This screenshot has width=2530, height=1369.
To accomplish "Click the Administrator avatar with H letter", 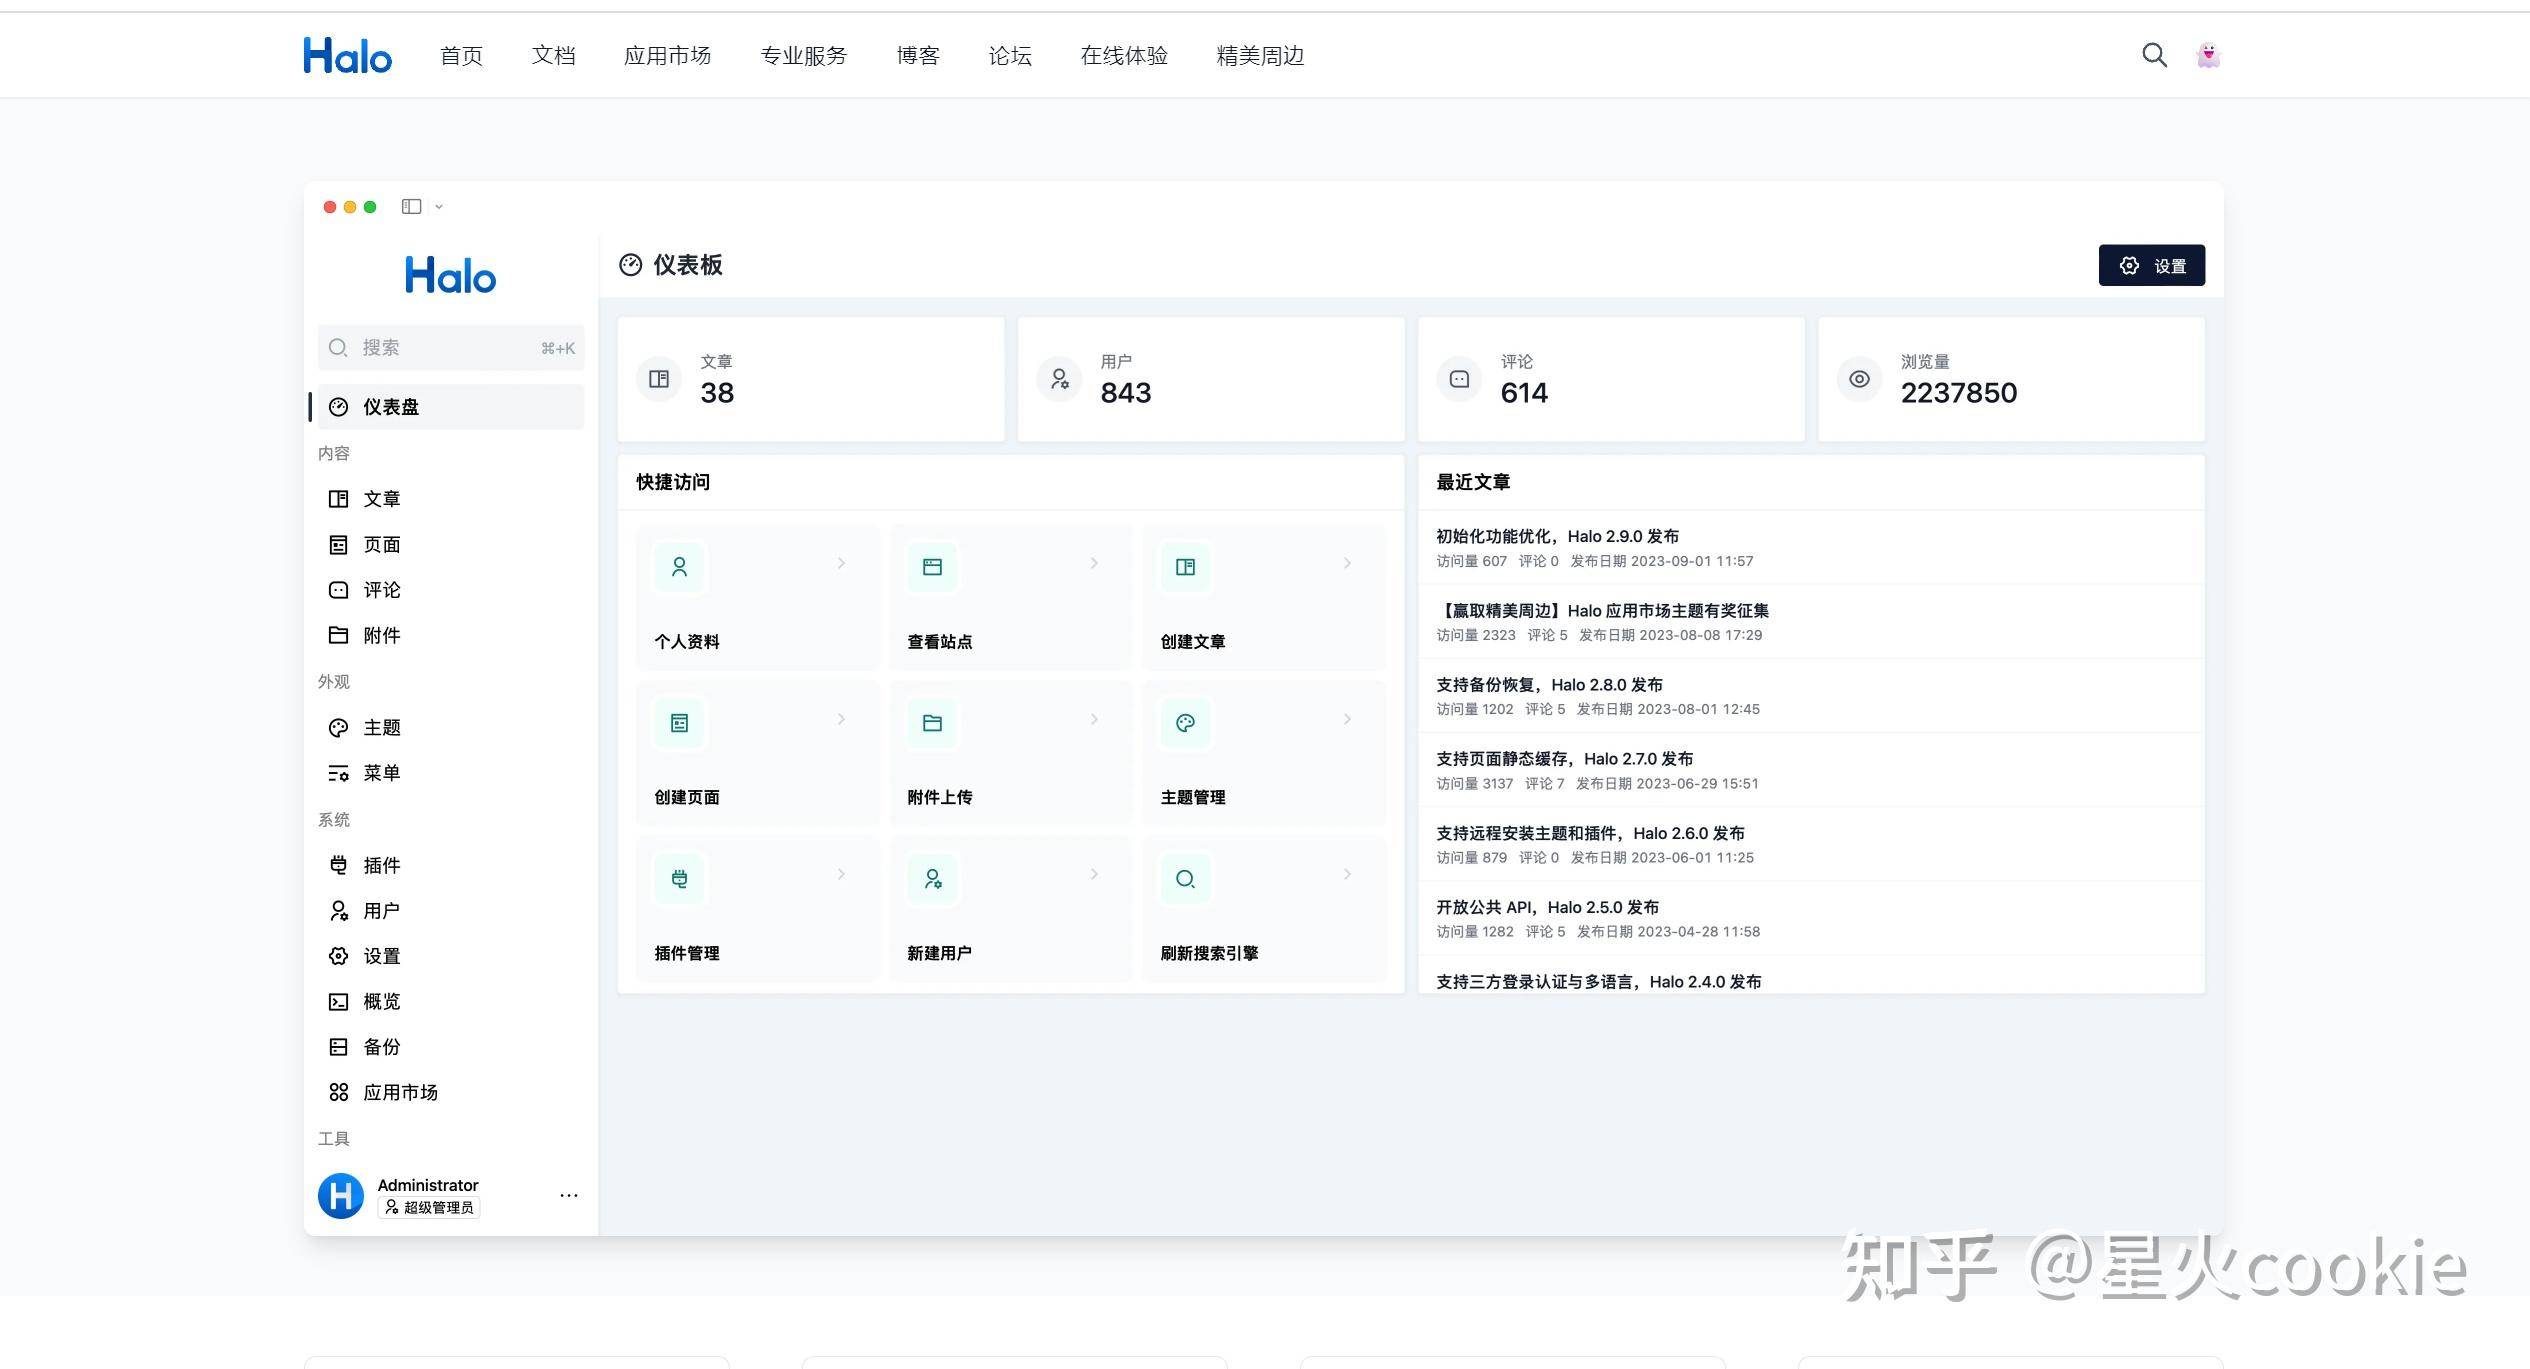I will pyautogui.click(x=341, y=1195).
